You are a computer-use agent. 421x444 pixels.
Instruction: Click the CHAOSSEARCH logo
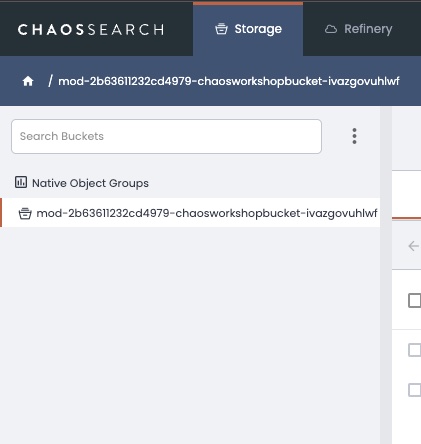[91, 29]
